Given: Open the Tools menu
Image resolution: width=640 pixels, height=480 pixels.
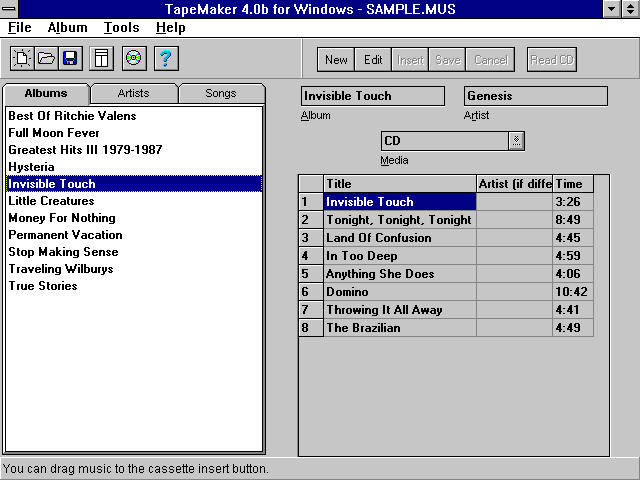Looking at the screenshot, I should tap(121, 28).
